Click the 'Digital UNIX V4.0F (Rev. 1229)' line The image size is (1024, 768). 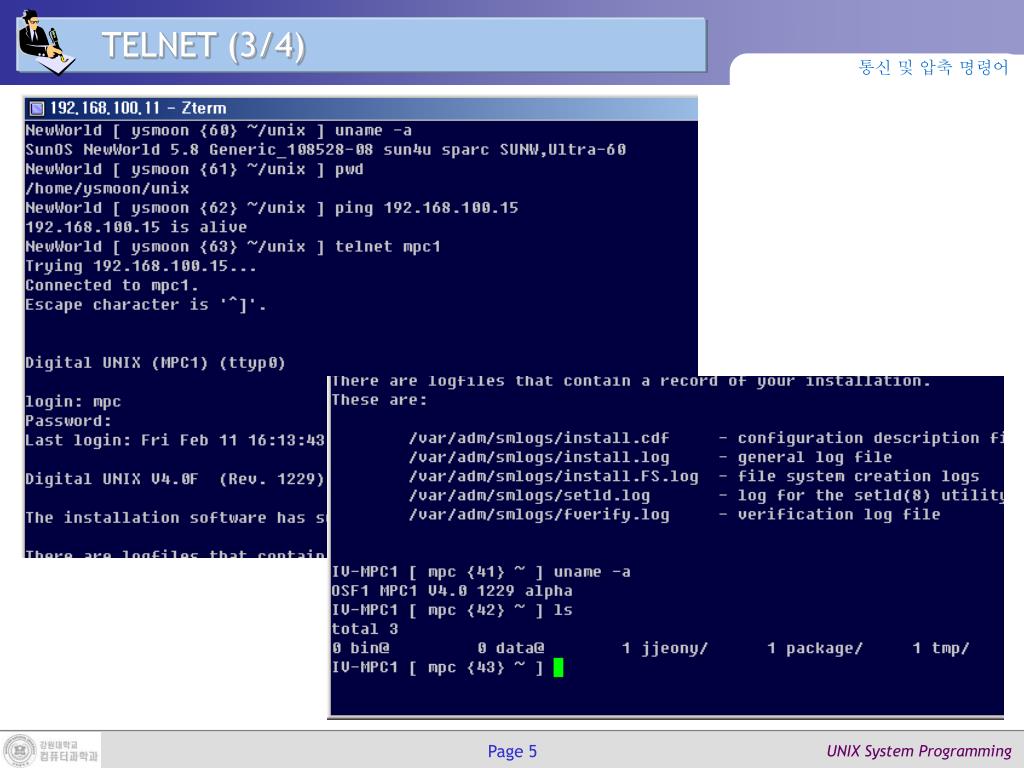[175, 479]
